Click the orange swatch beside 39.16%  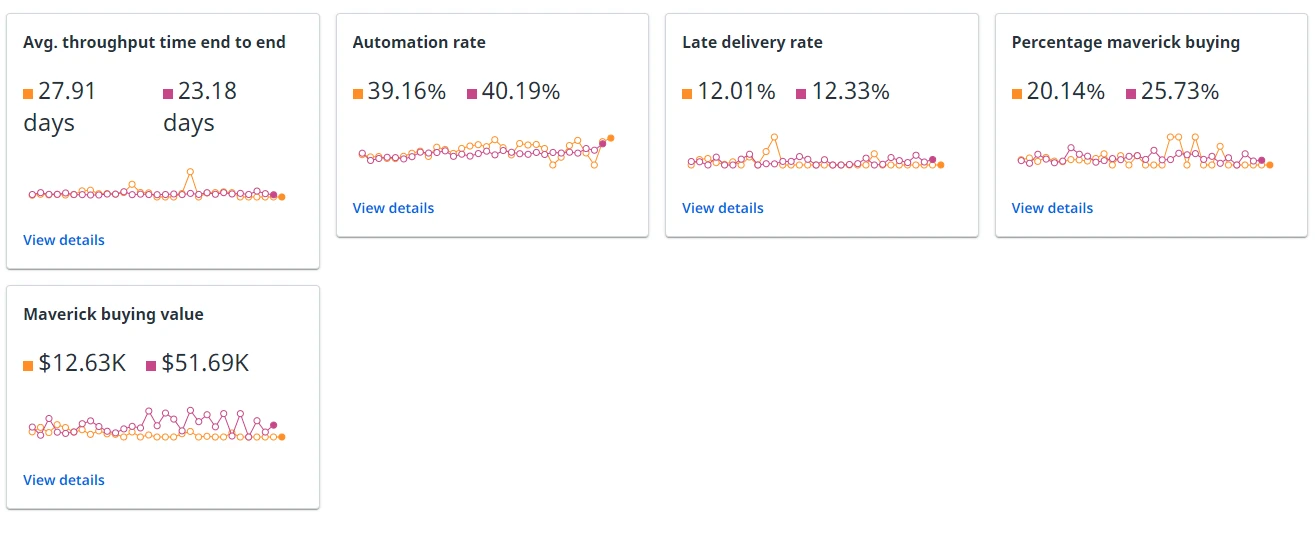tap(358, 94)
